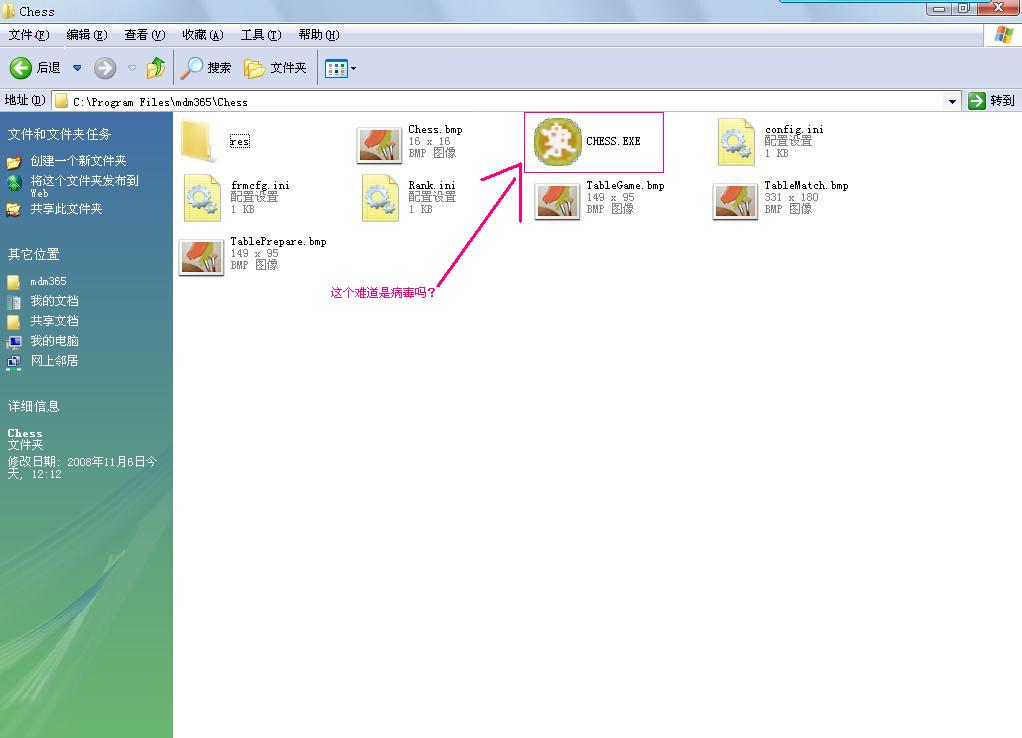
Task: Click the TableMatch.bmp file name
Action: [x=806, y=186]
